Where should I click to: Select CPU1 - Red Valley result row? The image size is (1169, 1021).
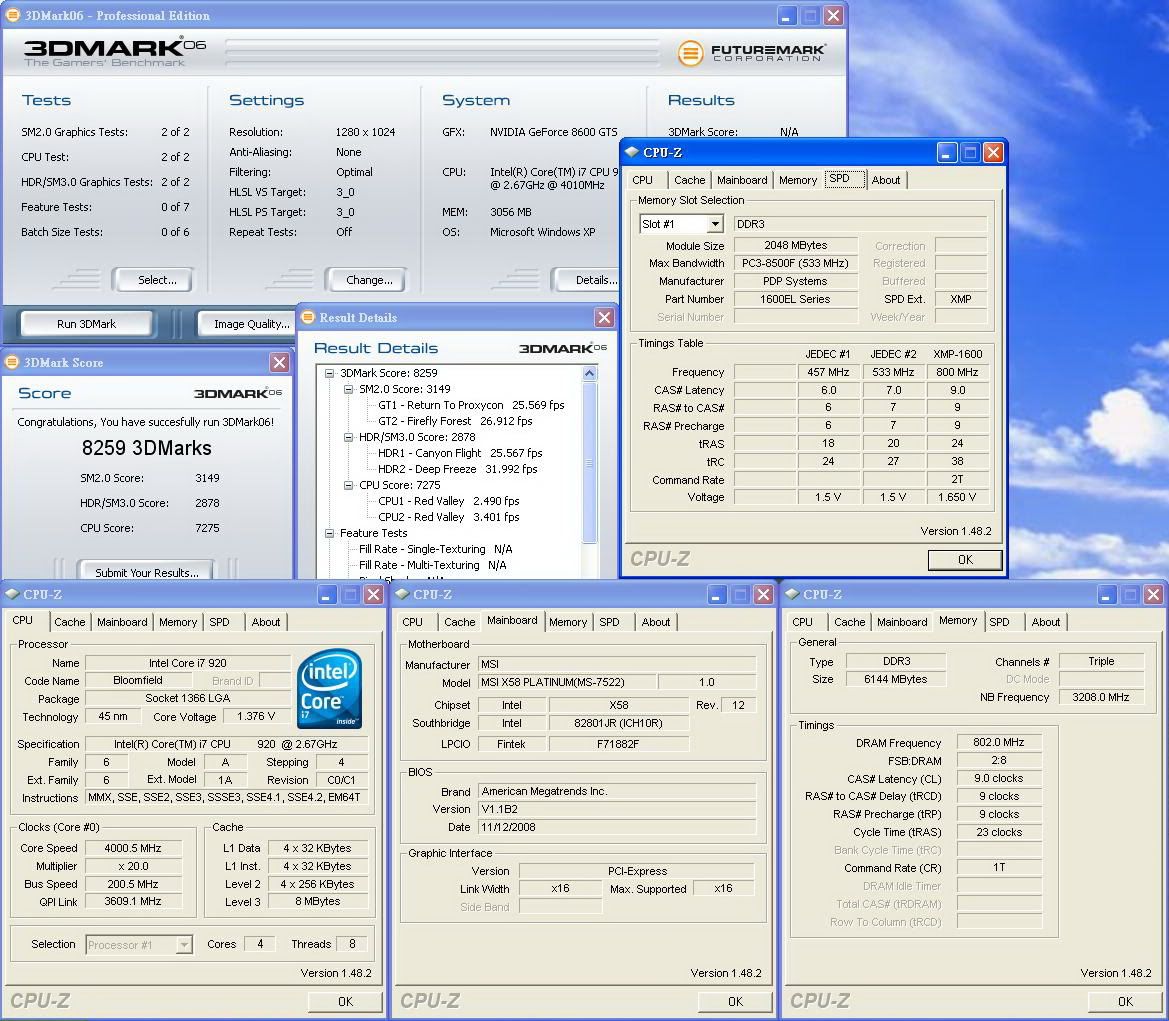(x=449, y=501)
